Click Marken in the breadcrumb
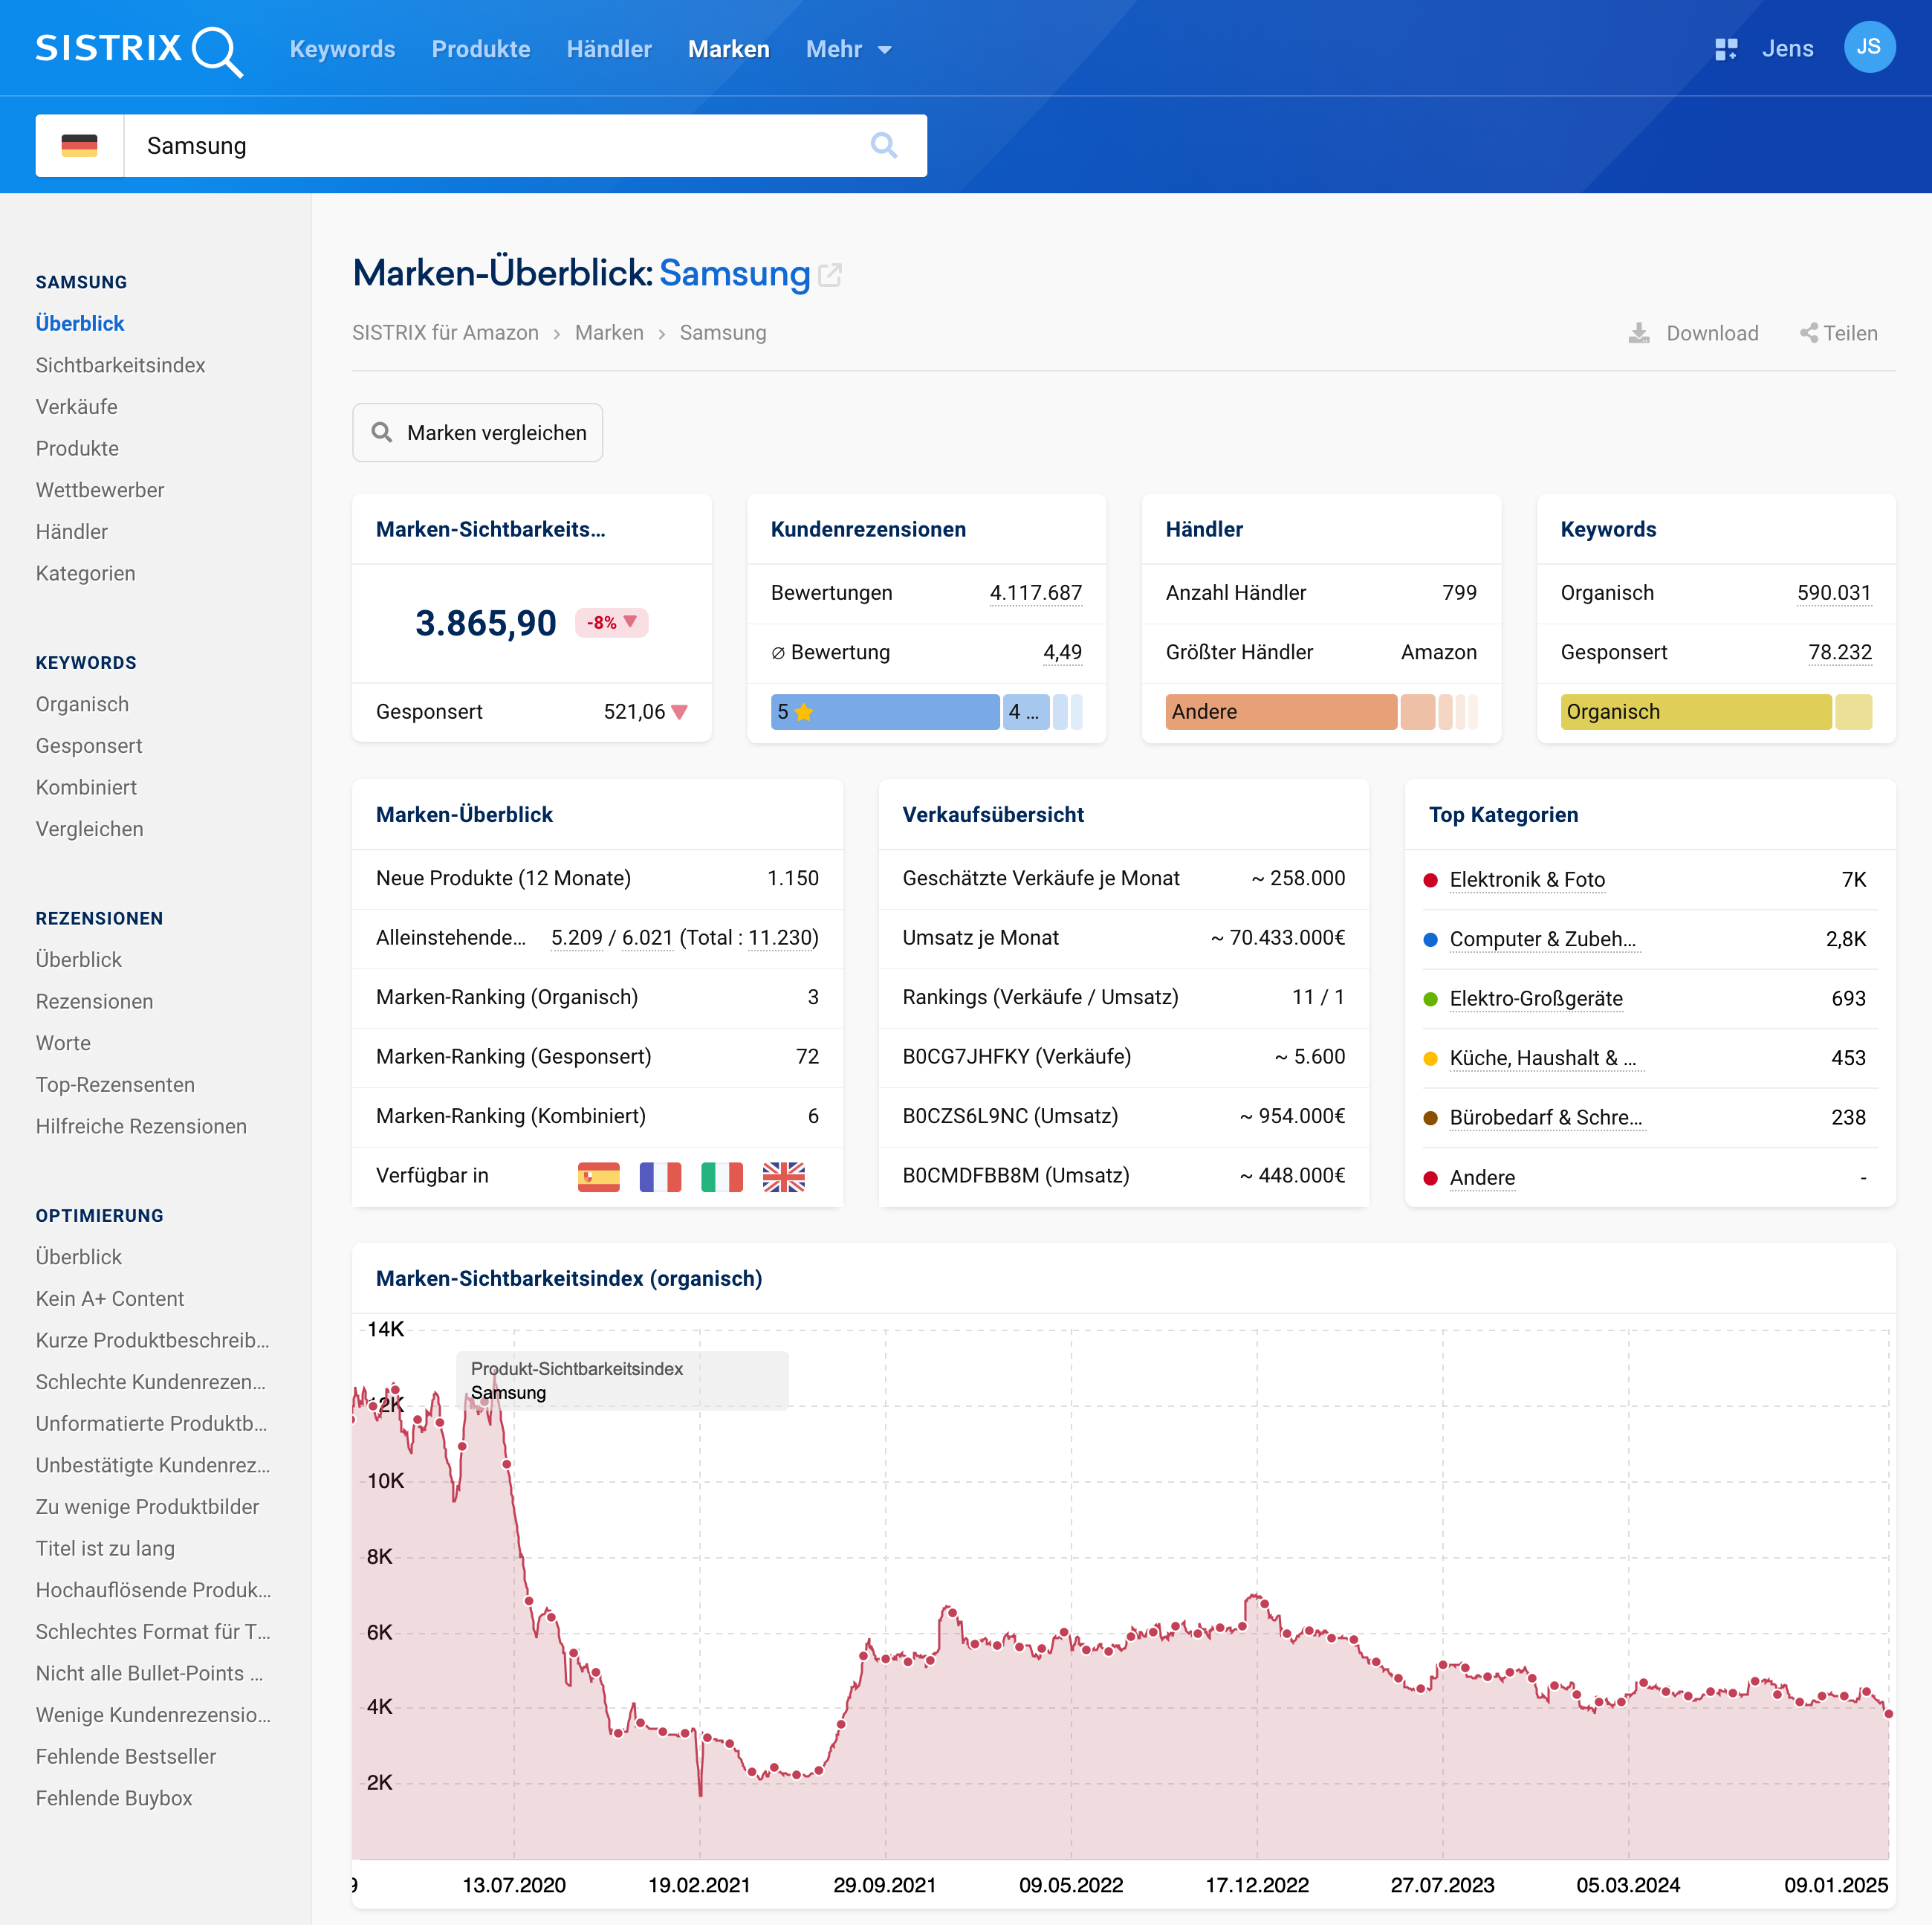1932x1925 pixels. pos(609,333)
